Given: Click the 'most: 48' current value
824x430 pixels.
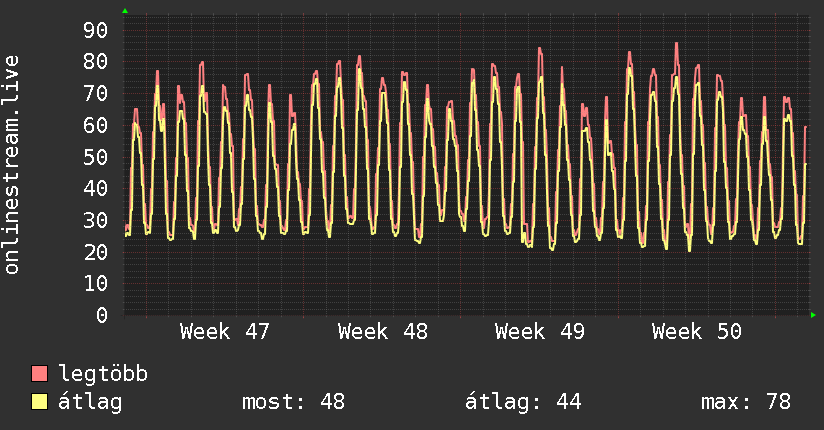Looking at the screenshot, I should 293,402.
